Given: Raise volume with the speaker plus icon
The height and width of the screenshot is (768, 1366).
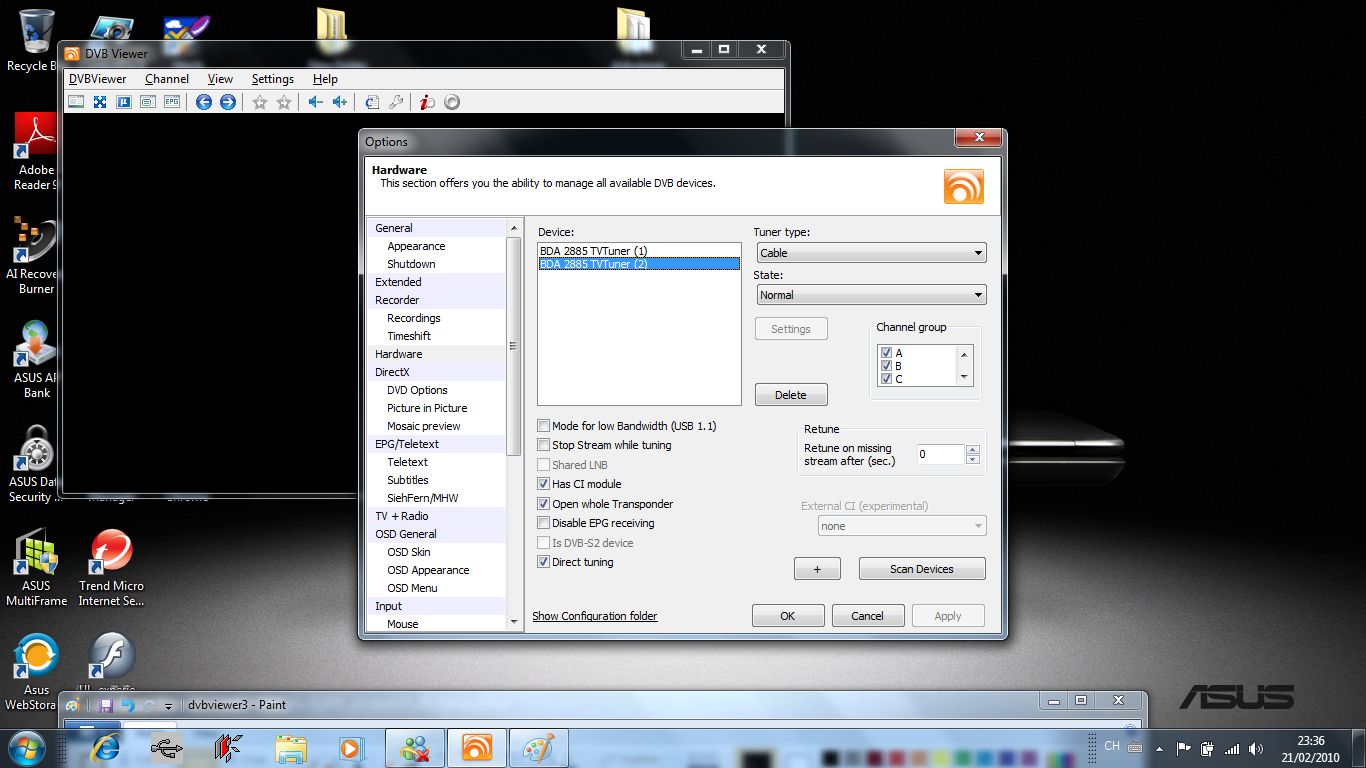Looking at the screenshot, I should [340, 102].
